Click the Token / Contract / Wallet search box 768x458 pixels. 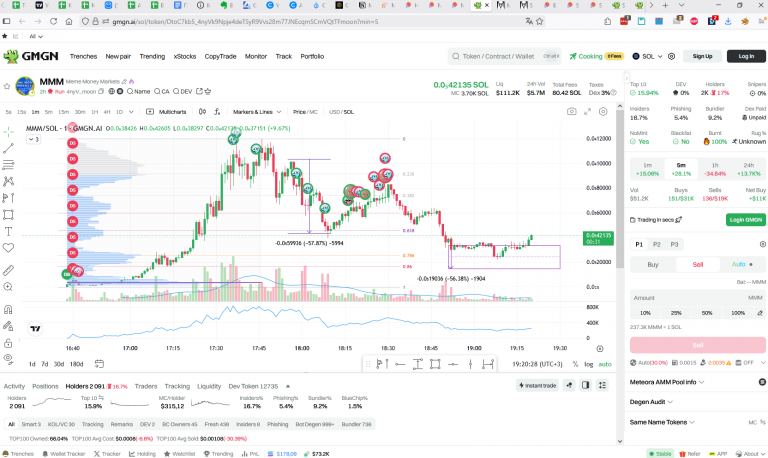coord(504,56)
